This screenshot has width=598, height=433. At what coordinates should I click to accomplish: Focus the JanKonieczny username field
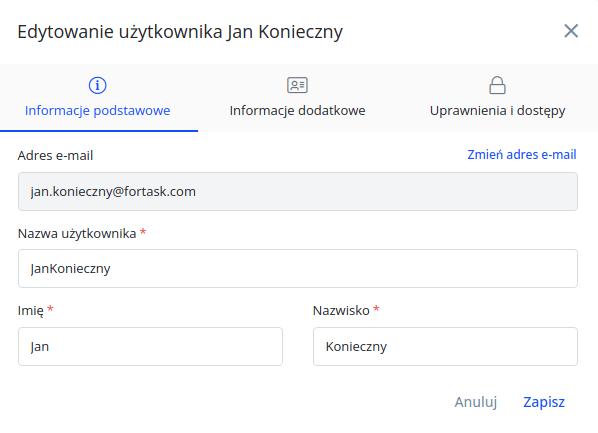tap(298, 269)
